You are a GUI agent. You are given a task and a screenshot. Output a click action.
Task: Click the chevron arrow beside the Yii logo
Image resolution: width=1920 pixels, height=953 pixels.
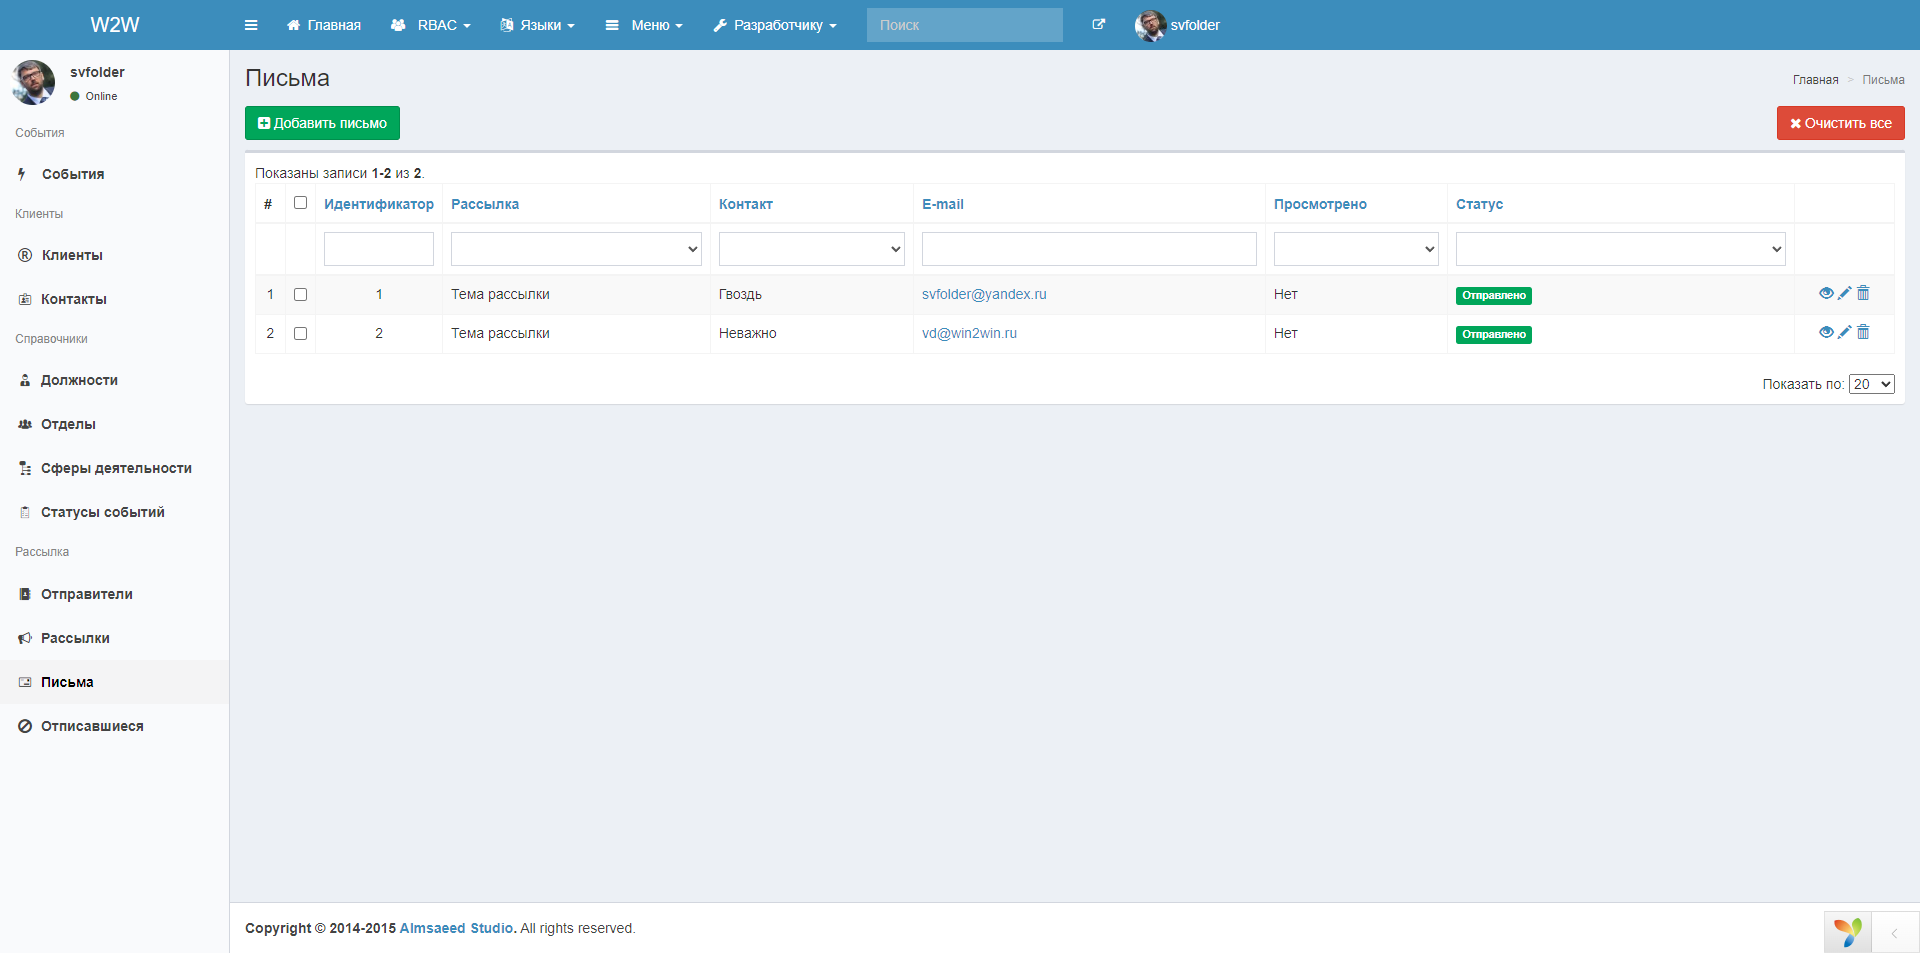click(x=1894, y=933)
